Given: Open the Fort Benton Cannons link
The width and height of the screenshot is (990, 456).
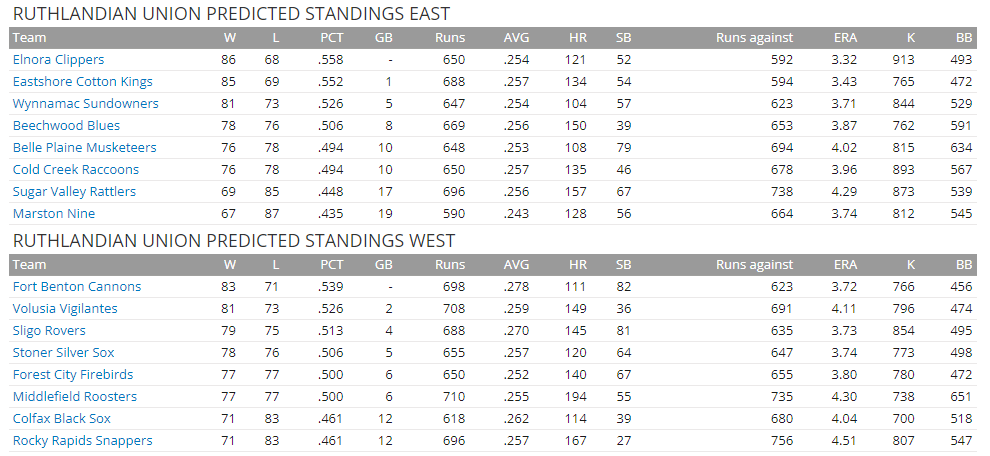Looking at the screenshot, I should [77, 287].
